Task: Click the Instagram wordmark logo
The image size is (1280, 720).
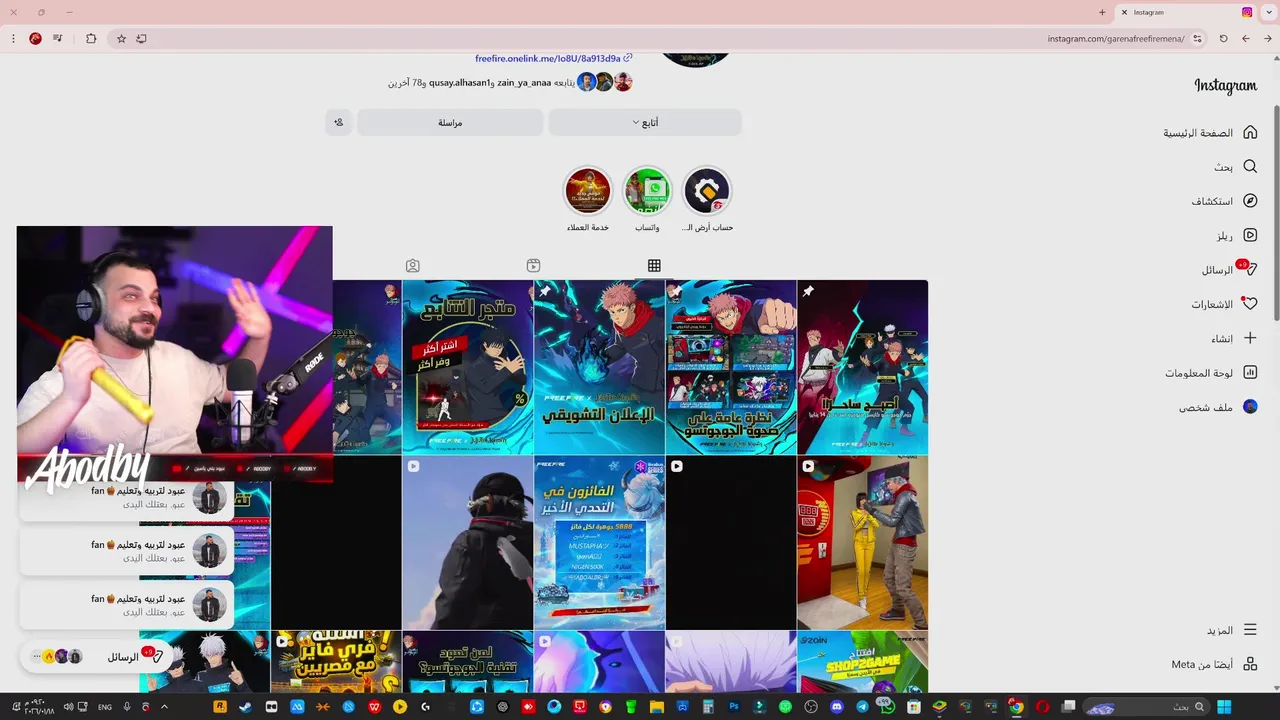Action: [1225, 86]
